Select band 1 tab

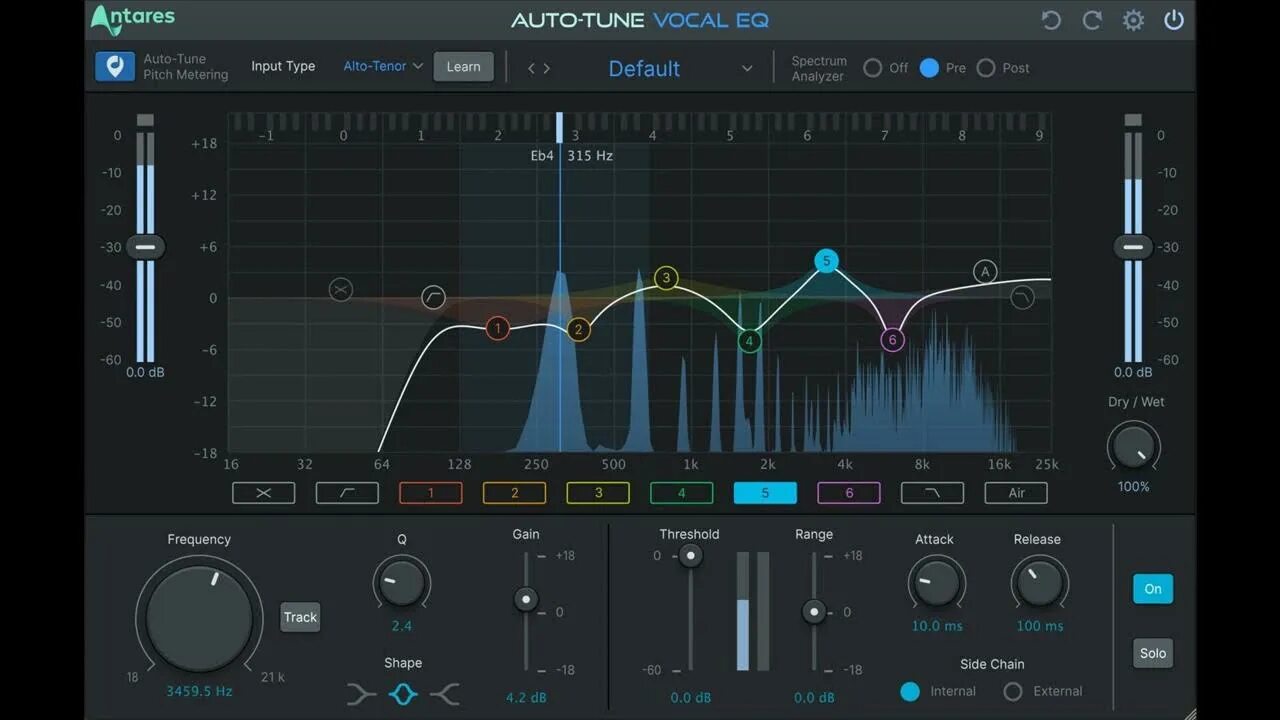(x=431, y=493)
